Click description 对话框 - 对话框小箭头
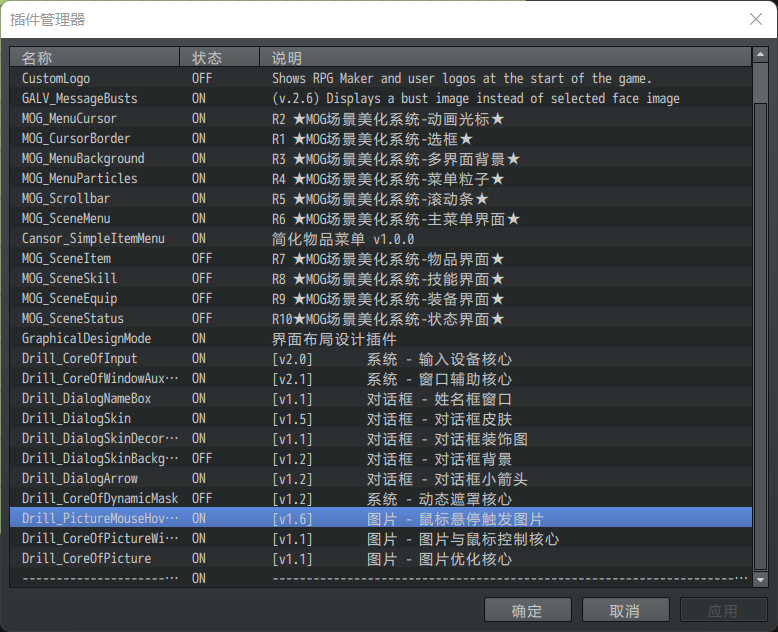This screenshot has height=632, width=778. [447, 479]
